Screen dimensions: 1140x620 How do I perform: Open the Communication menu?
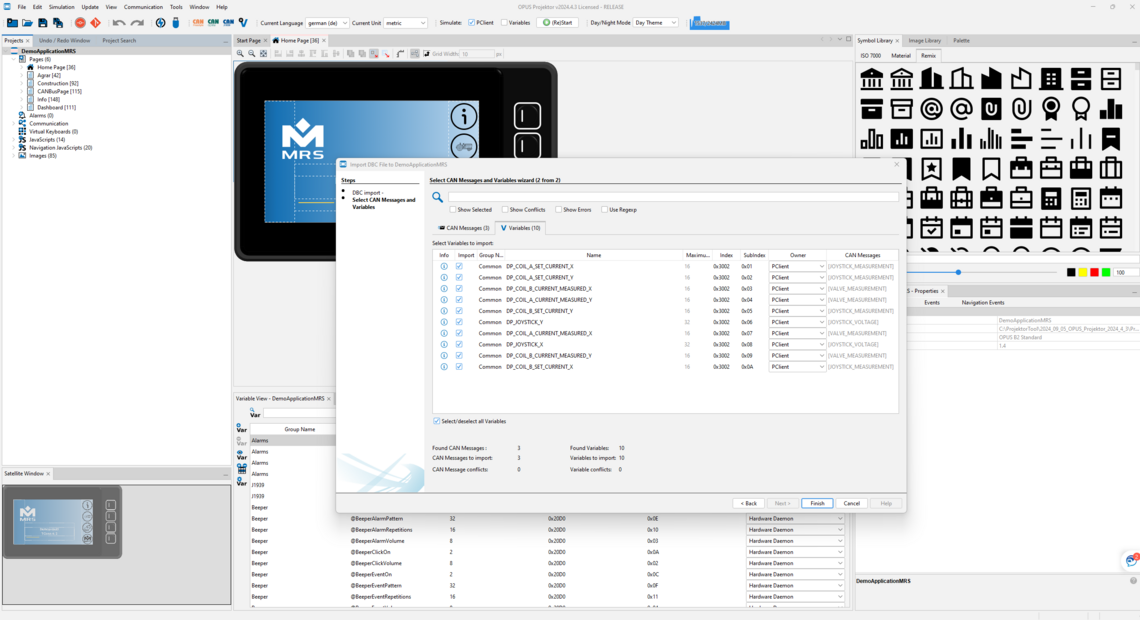(142, 6)
